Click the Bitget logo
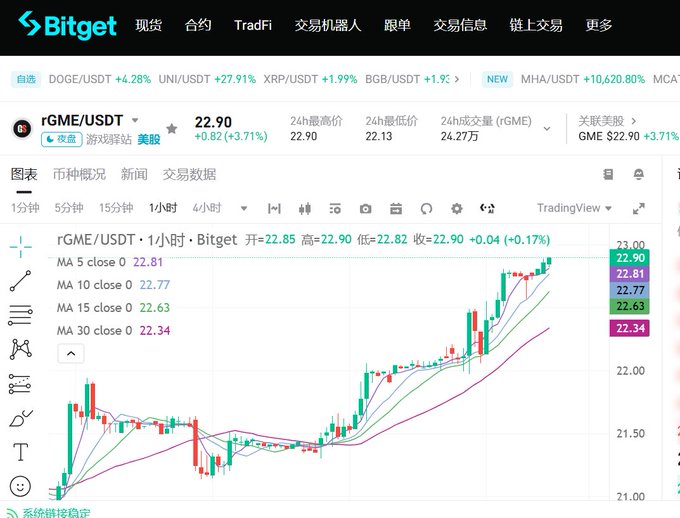This screenshot has height=518, width=680. tap(67, 25)
